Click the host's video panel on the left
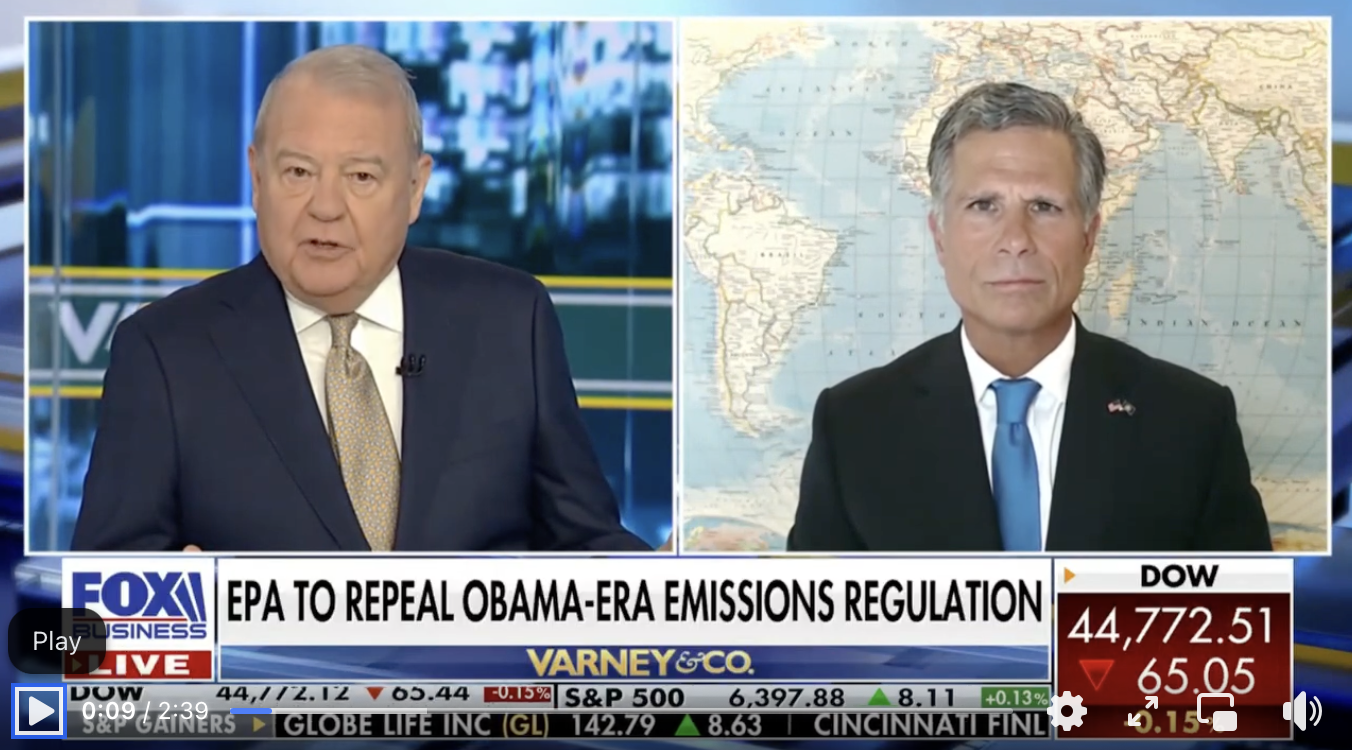This screenshot has width=1352, height=750. 351,286
